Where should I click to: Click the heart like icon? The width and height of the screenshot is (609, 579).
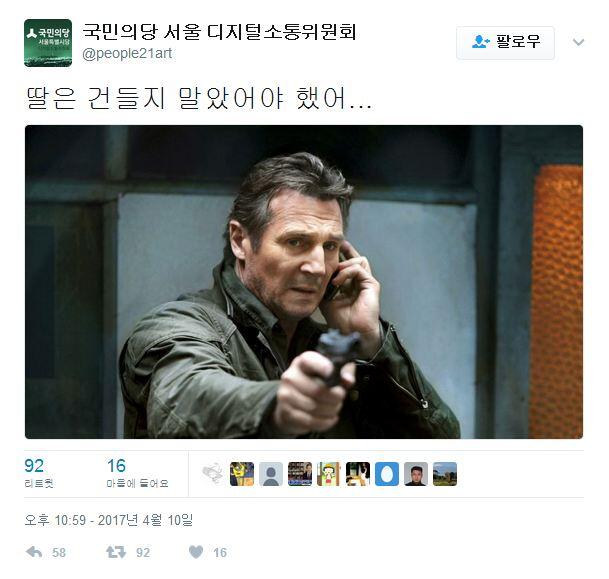point(196,552)
